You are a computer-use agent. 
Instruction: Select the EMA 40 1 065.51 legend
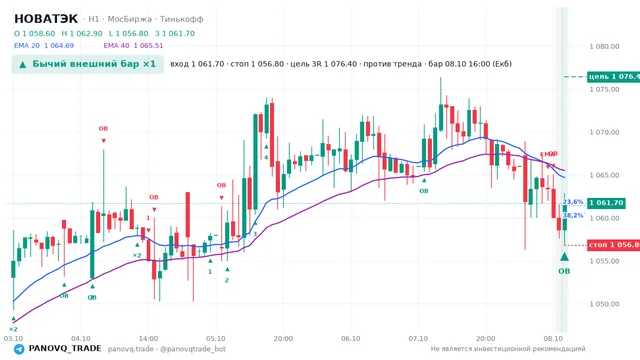point(133,46)
